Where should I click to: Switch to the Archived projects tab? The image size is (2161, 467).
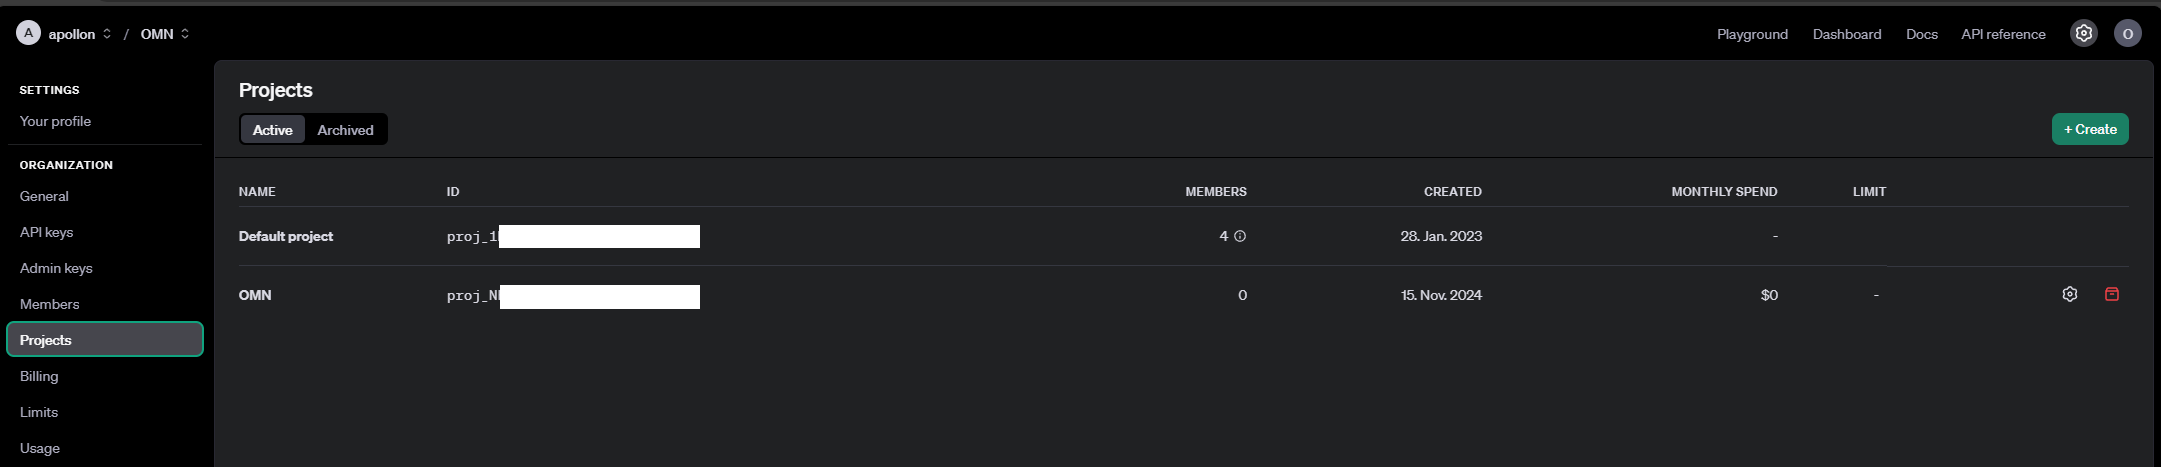tap(345, 130)
